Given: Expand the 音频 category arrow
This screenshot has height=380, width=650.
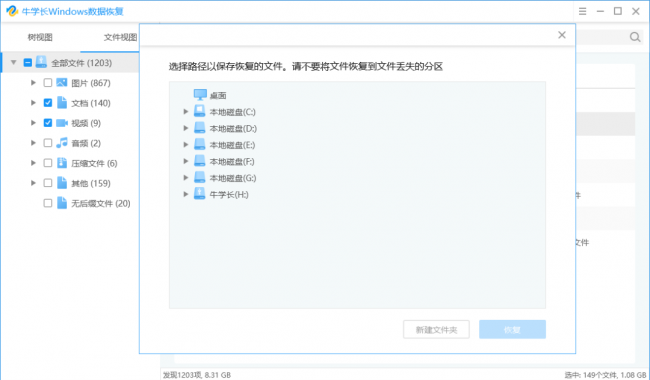Looking at the screenshot, I should (x=34, y=143).
